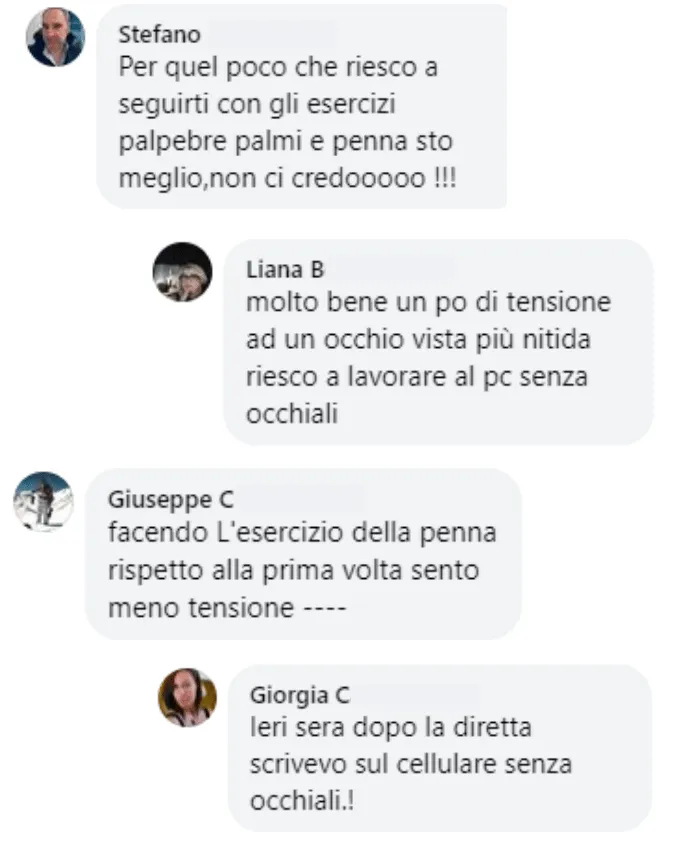Image resolution: width=675 pixels, height=844 pixels.
Task: Open Giuseppe C's mountain profile picture
Action: [44, 502]
